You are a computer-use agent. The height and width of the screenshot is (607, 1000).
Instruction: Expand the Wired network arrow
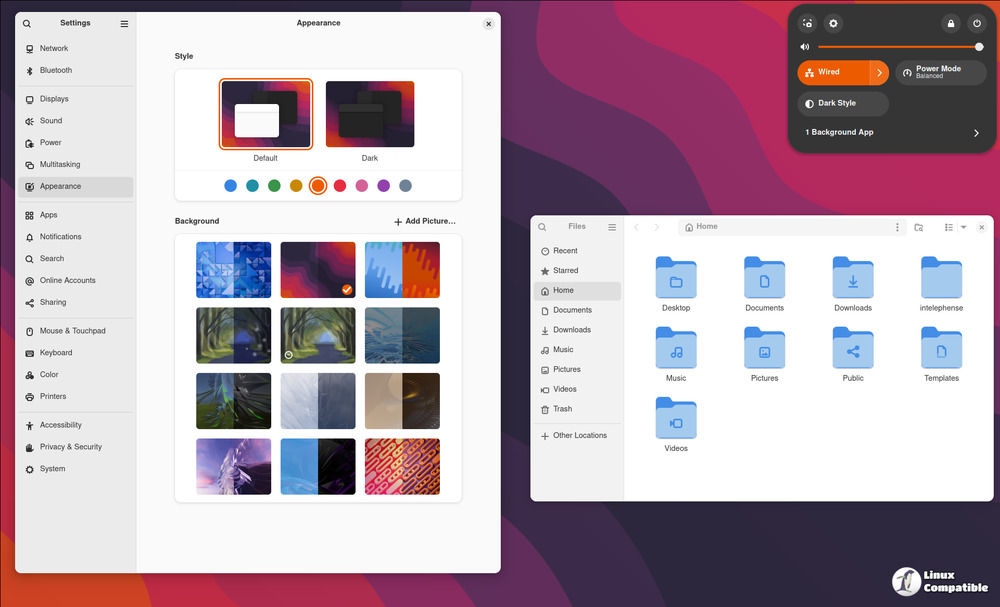click(x=880, y=72)
